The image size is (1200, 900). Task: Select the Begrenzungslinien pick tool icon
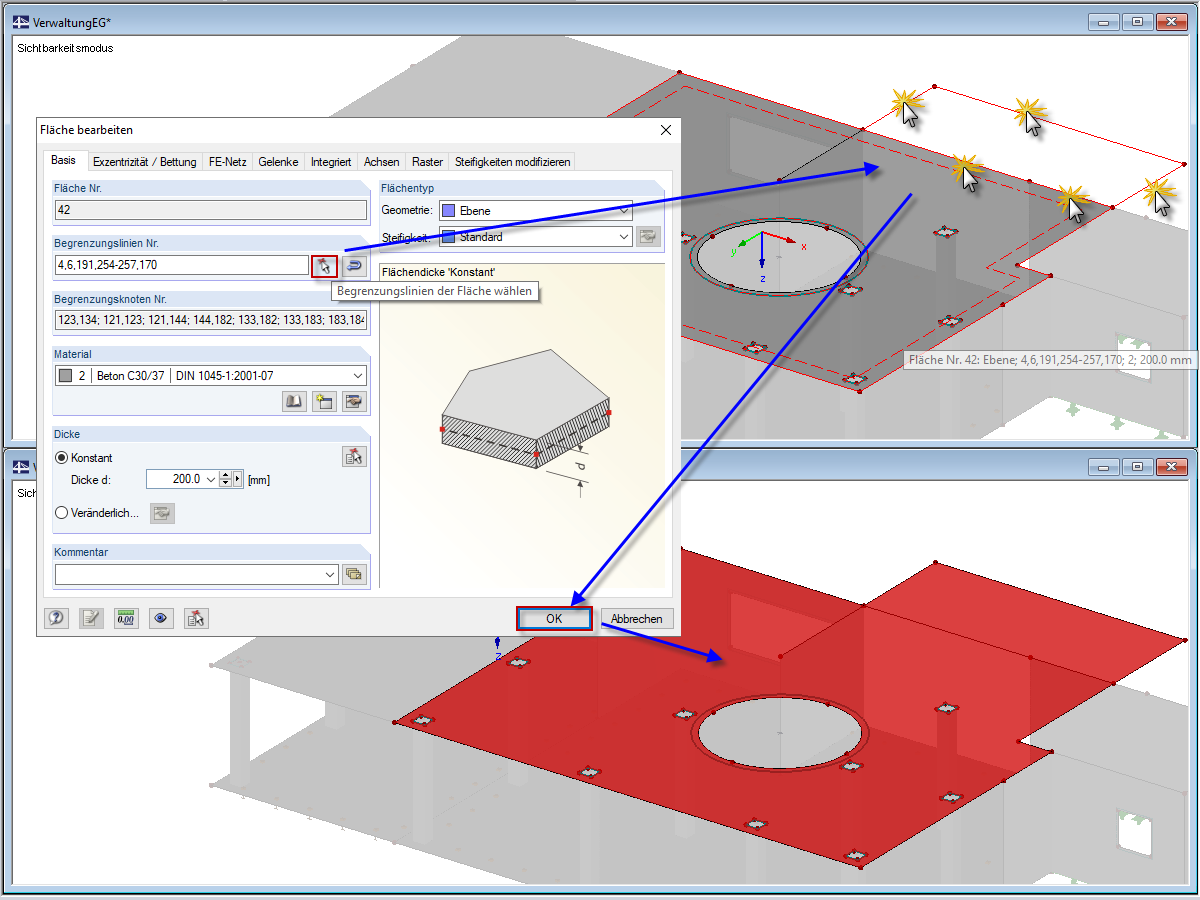pos(325,266)
